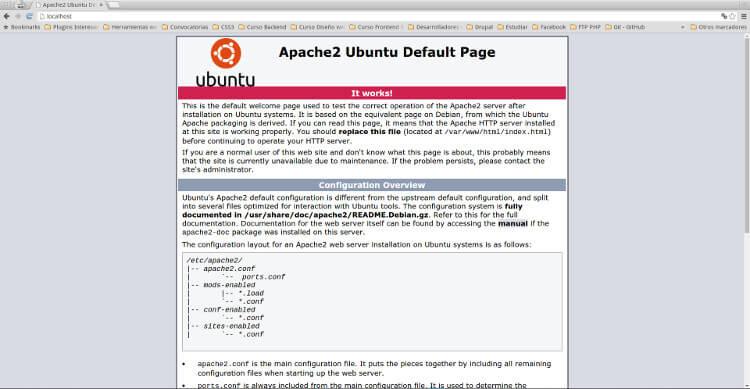Open the Git - Github bookmark folder

point(625,27)
